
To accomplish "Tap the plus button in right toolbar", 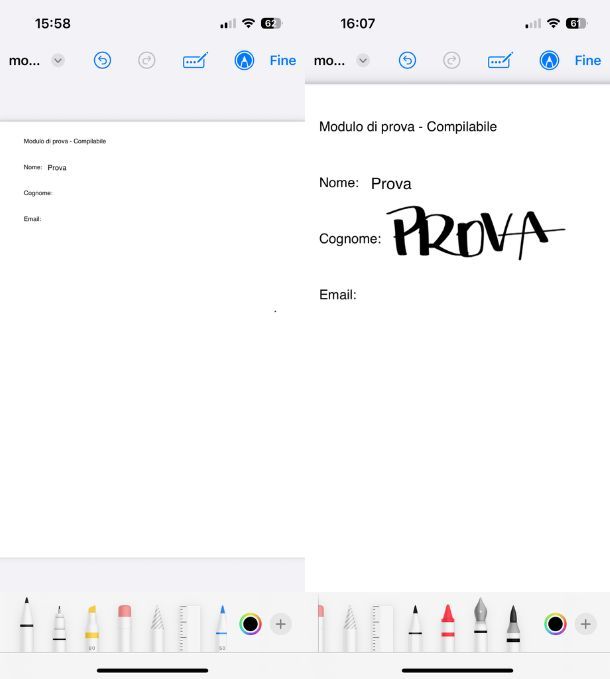I will click(x=585, y=624).
